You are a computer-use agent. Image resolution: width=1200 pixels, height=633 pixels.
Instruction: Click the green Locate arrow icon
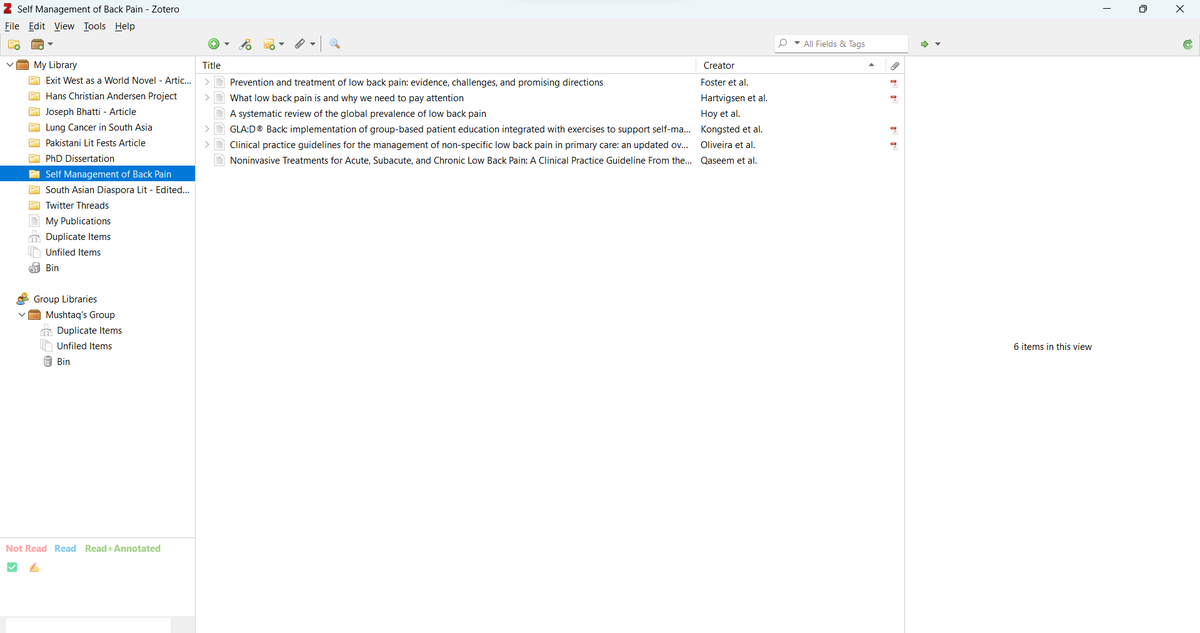coord(926,44)
